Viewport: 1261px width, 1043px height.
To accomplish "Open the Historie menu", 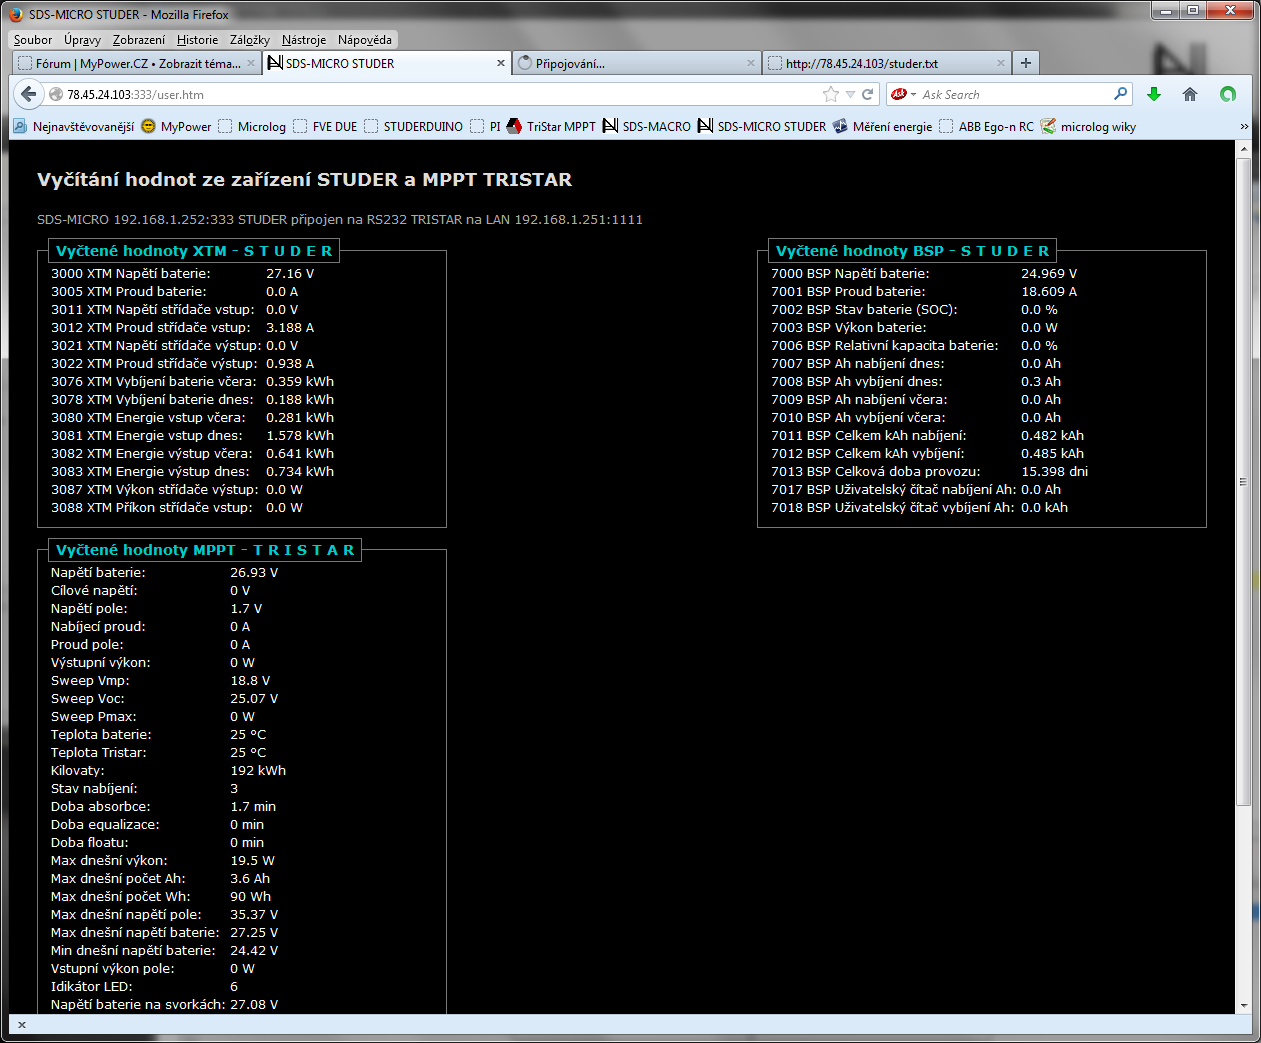I will [x=197, y=40].
